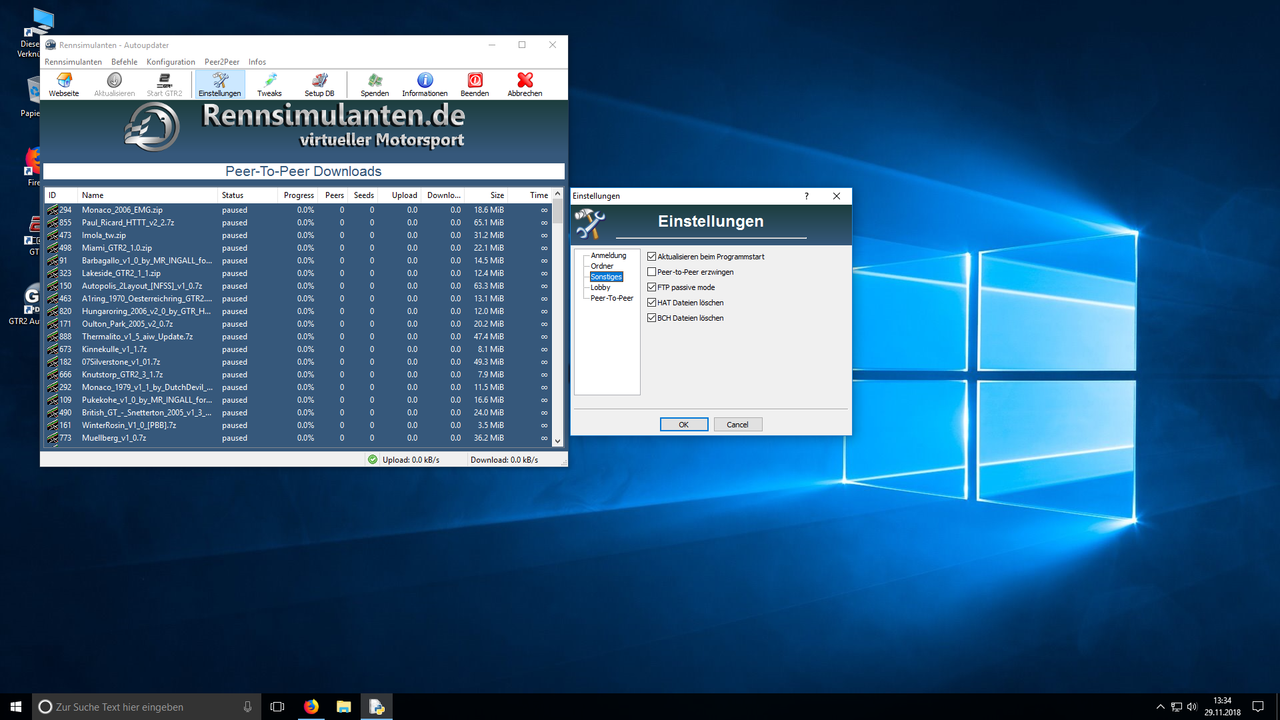1280x720 pixels.
Task: Launch Start GTR2 toolbar icon
Action: (164, 84)
